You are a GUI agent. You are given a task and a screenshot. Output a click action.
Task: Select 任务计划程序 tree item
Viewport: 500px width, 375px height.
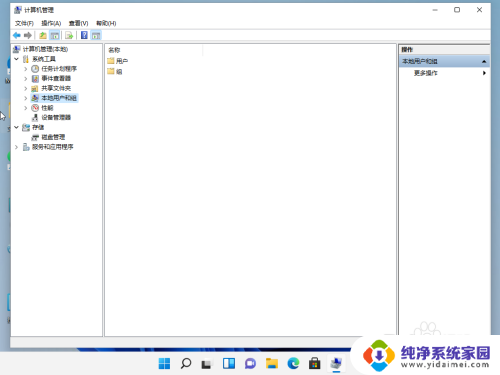tap(59, 69)
